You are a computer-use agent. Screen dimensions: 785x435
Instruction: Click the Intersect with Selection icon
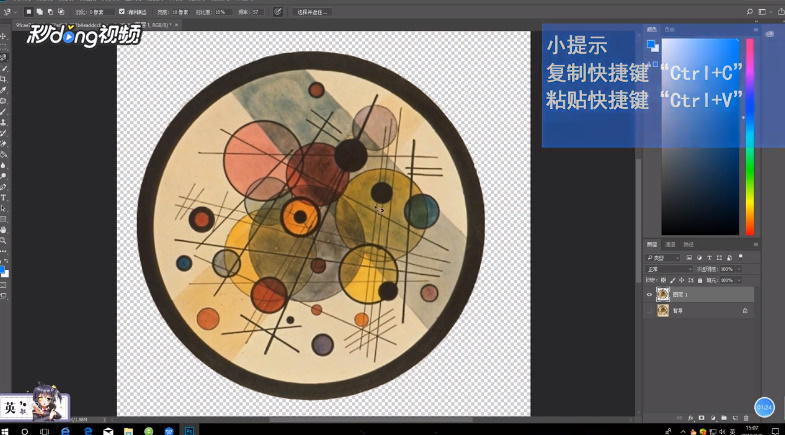(61, 12)
